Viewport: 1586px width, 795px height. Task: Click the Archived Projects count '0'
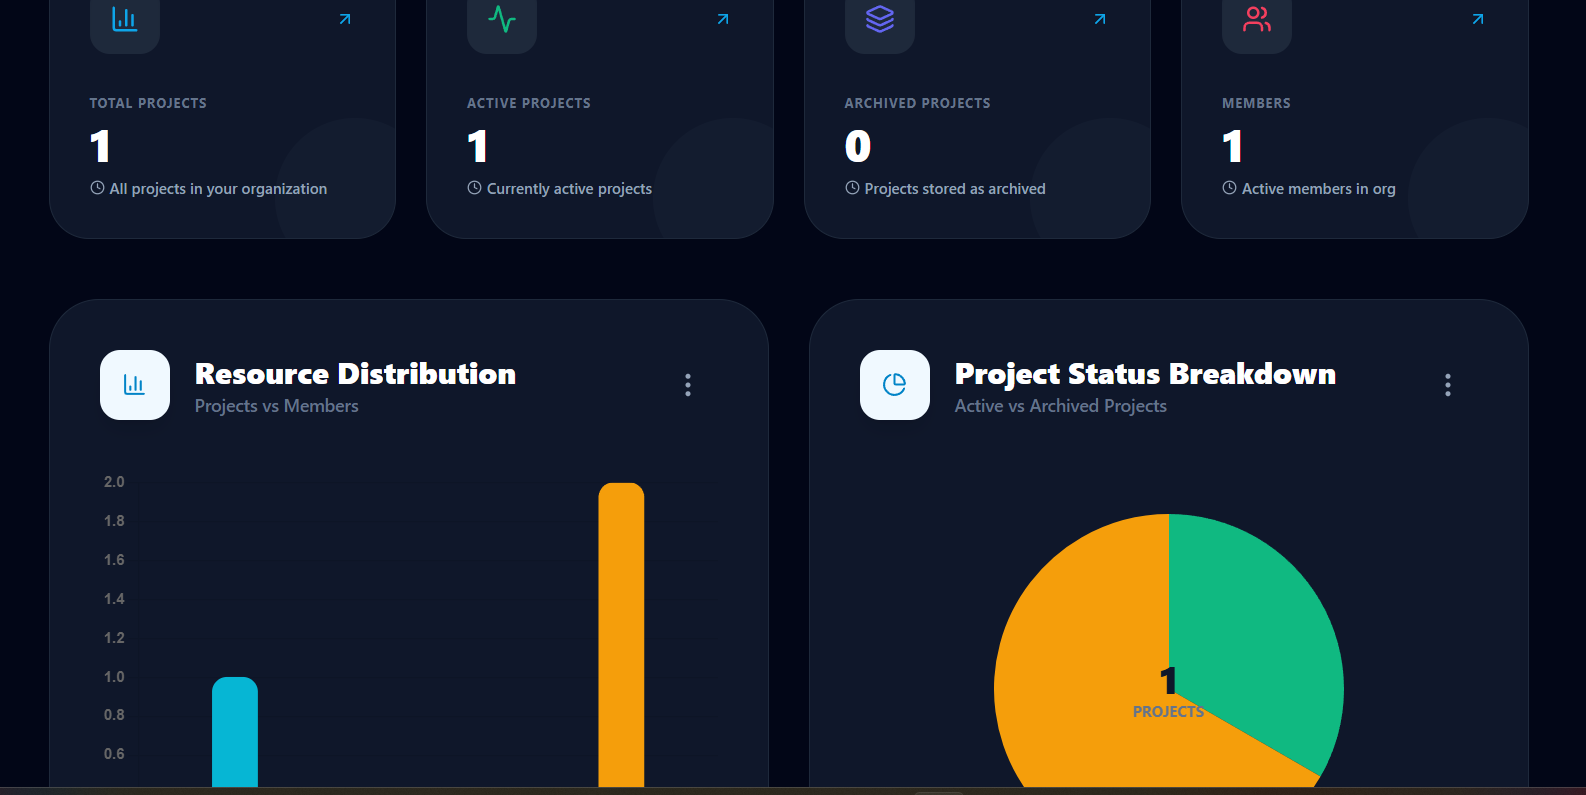[858, 147]
